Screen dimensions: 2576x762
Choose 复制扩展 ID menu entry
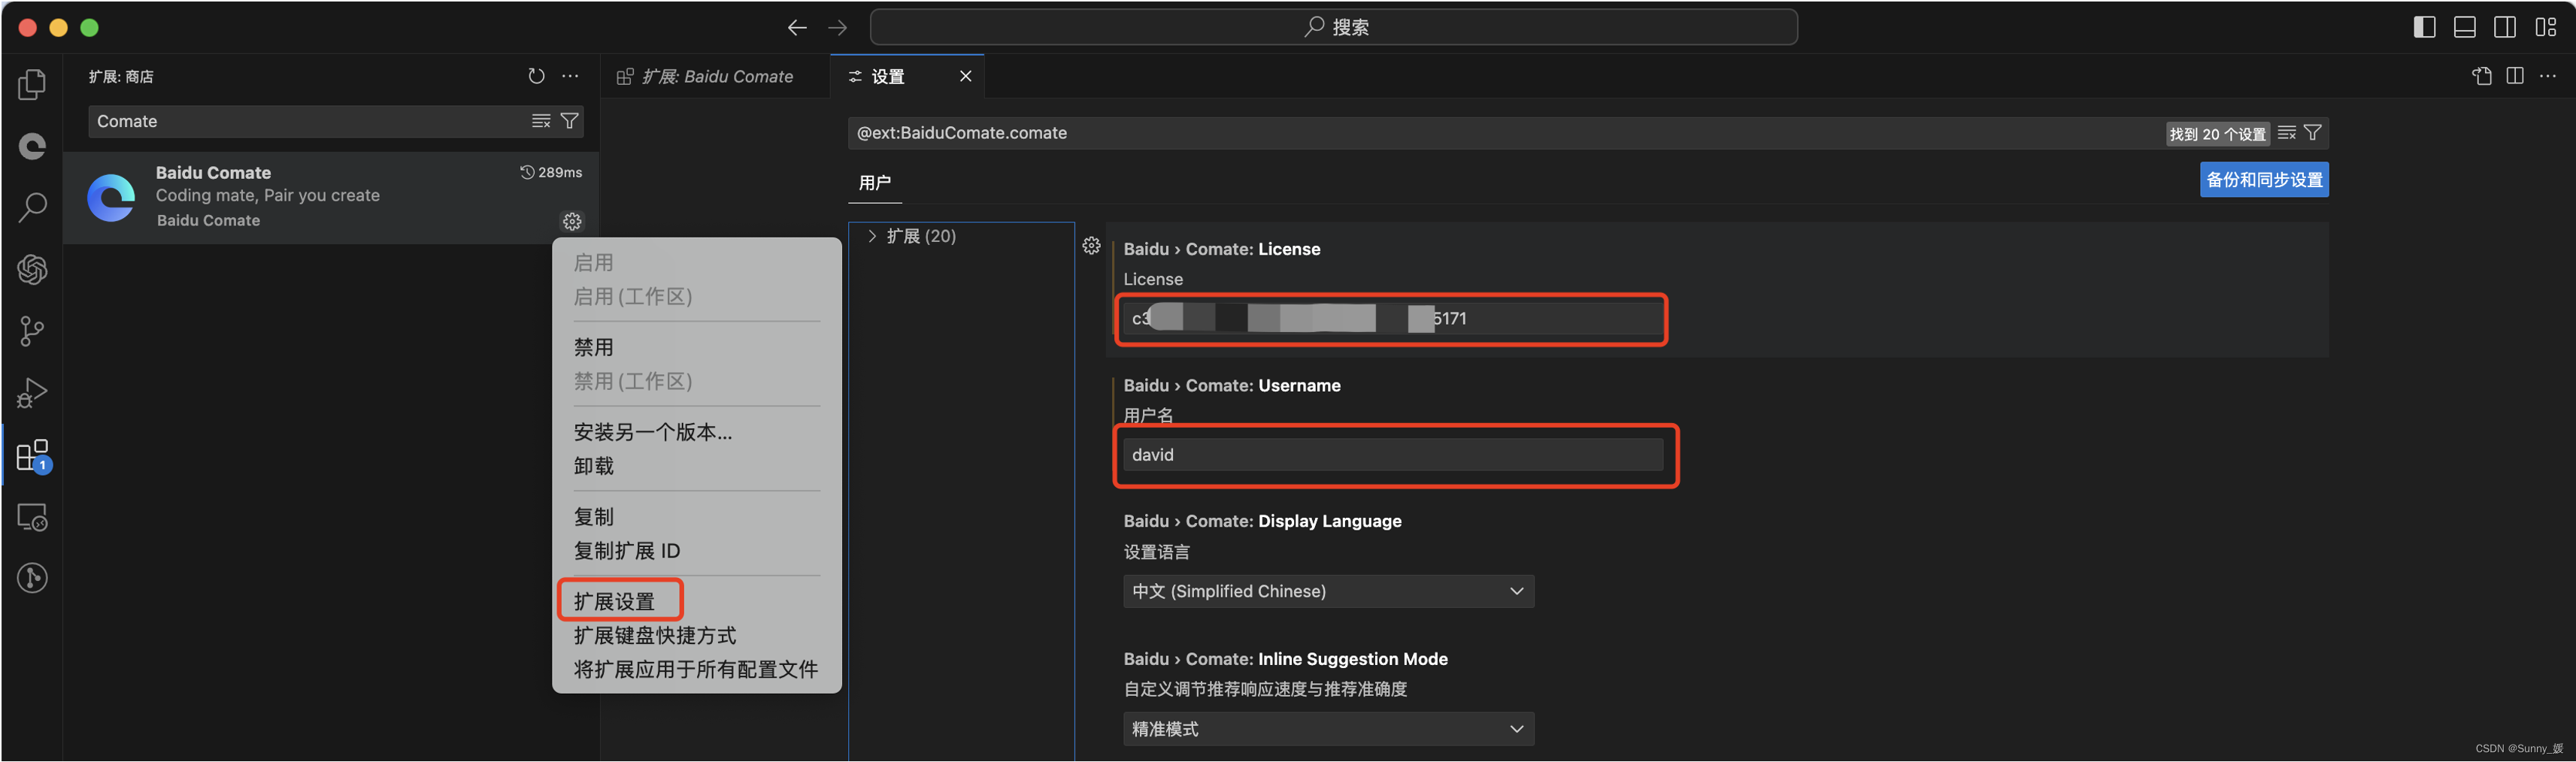627,551
